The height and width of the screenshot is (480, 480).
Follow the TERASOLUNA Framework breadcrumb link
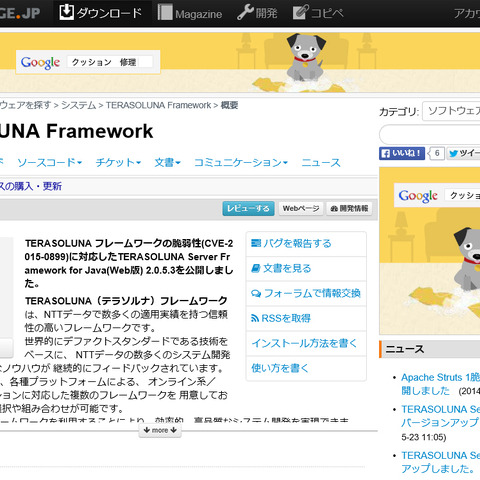click(158, 105)
